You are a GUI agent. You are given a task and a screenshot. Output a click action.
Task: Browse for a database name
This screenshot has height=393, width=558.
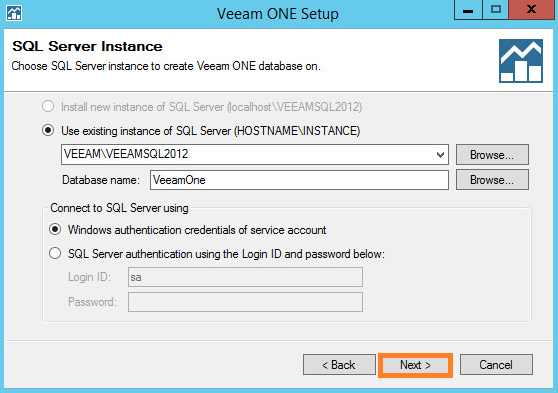coord(492,180)
